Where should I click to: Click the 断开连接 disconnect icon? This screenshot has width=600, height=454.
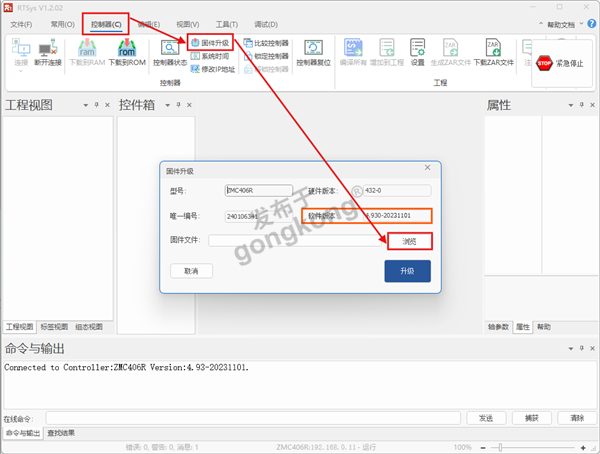pyautogui.click(x=48, y=52)
